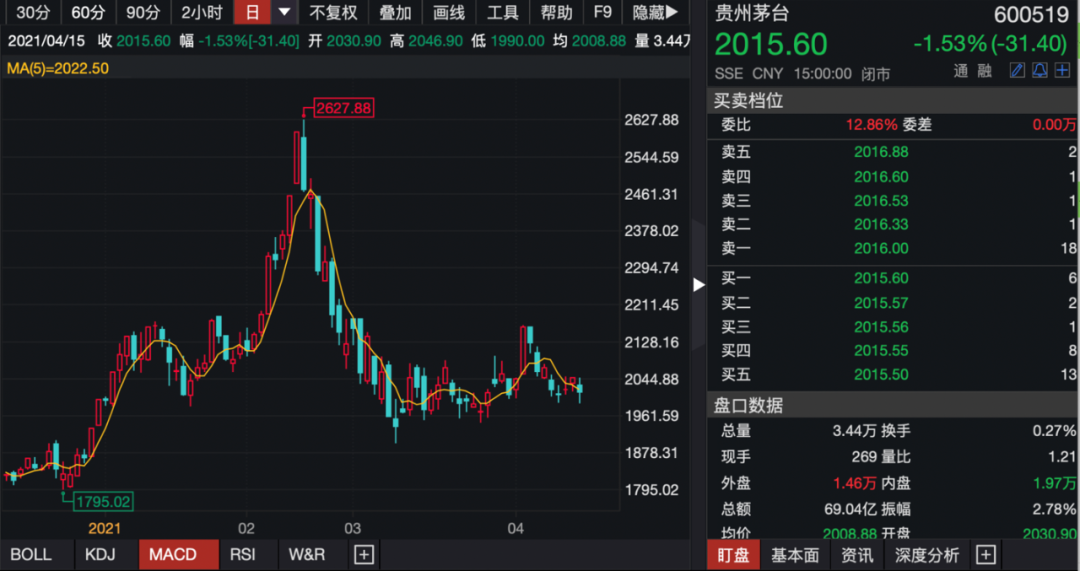Click the 通 connect badge
1080x571 pixels.
[x=961, y=71]
